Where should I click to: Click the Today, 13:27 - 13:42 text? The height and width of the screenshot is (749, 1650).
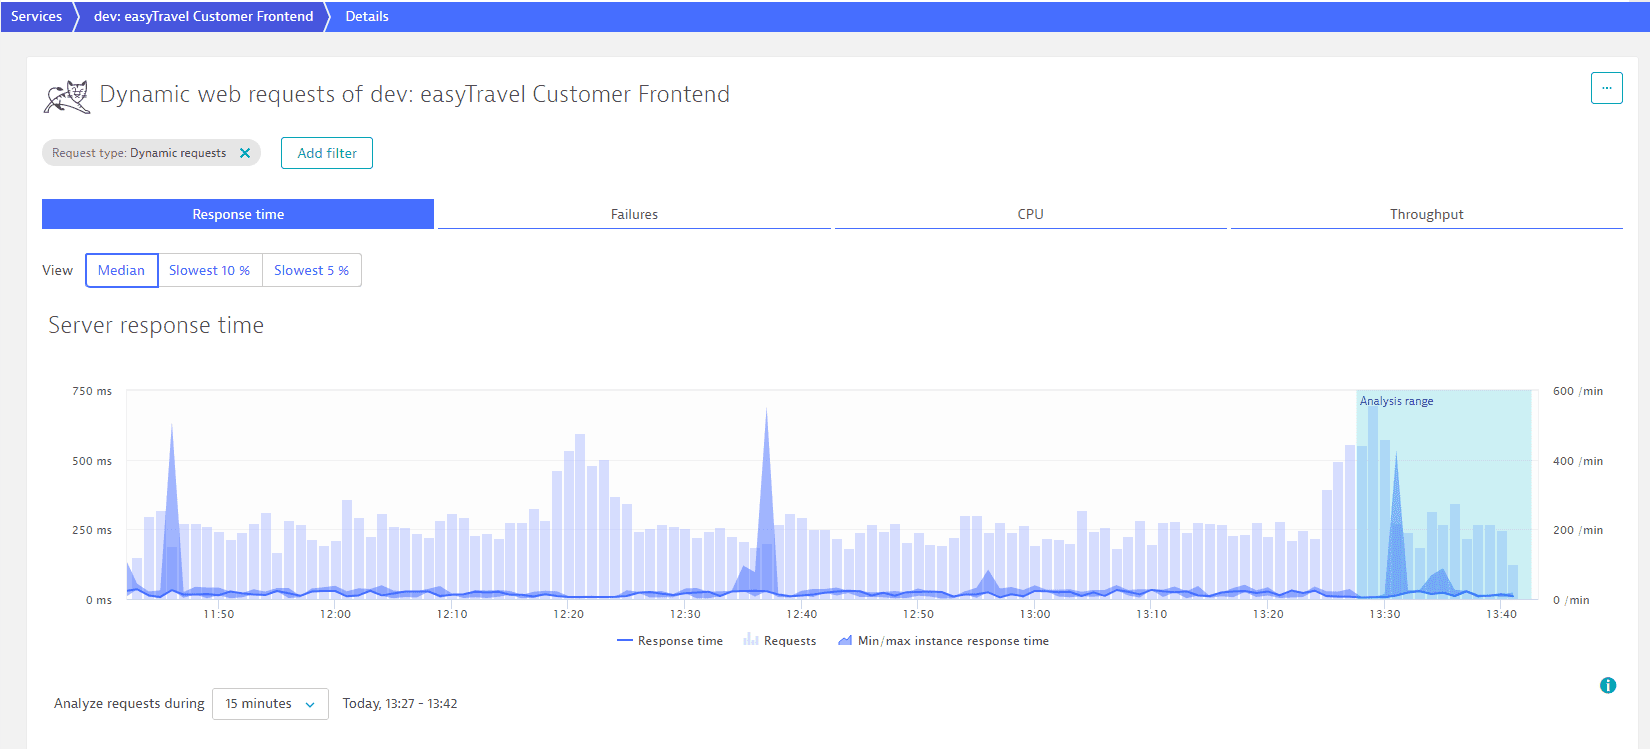[x=400, y=704]
